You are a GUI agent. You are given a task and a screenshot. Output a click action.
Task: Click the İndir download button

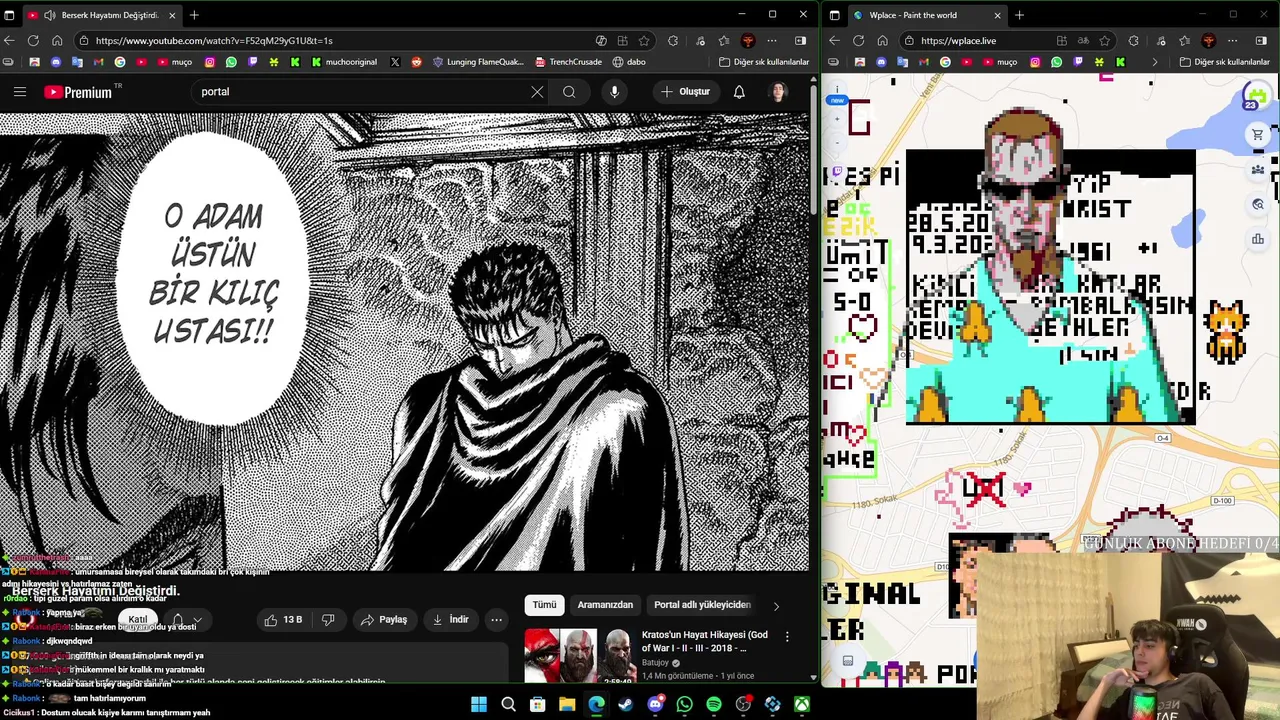(x=449, y=620)
